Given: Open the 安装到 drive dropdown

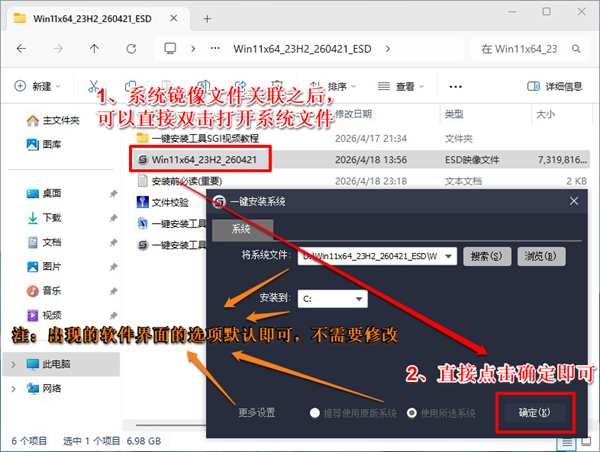Looking at the screenshot, I should pyautogui.click(x=333, y=299).
